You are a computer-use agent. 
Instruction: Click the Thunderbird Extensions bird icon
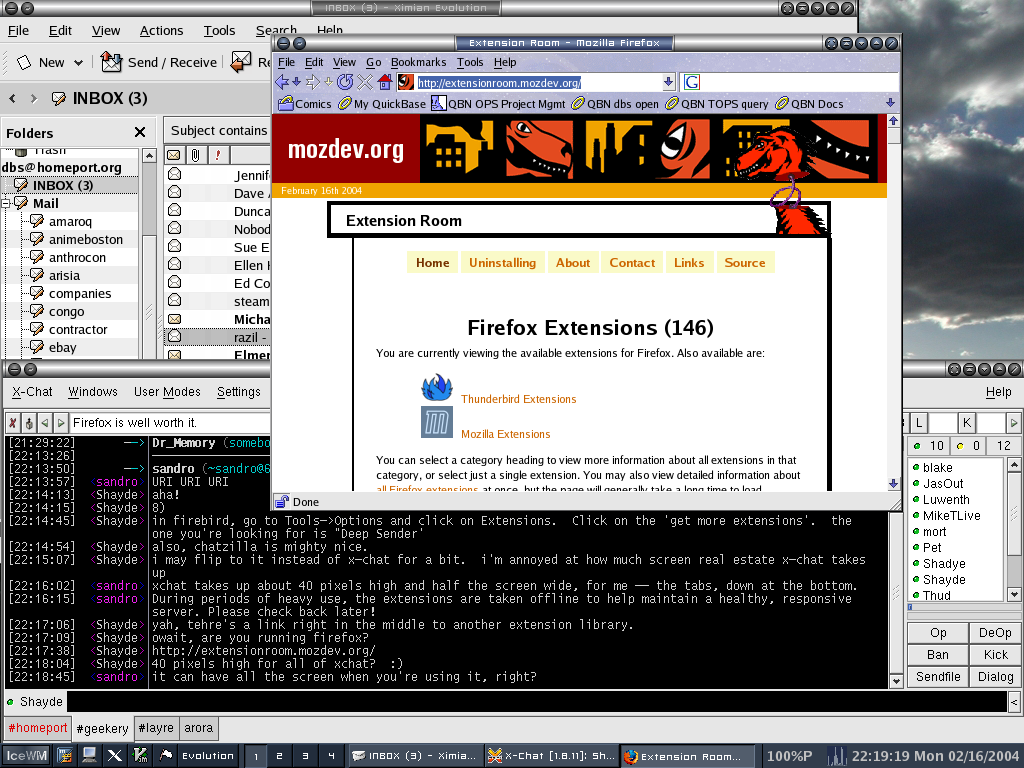[x=437, y=388]
